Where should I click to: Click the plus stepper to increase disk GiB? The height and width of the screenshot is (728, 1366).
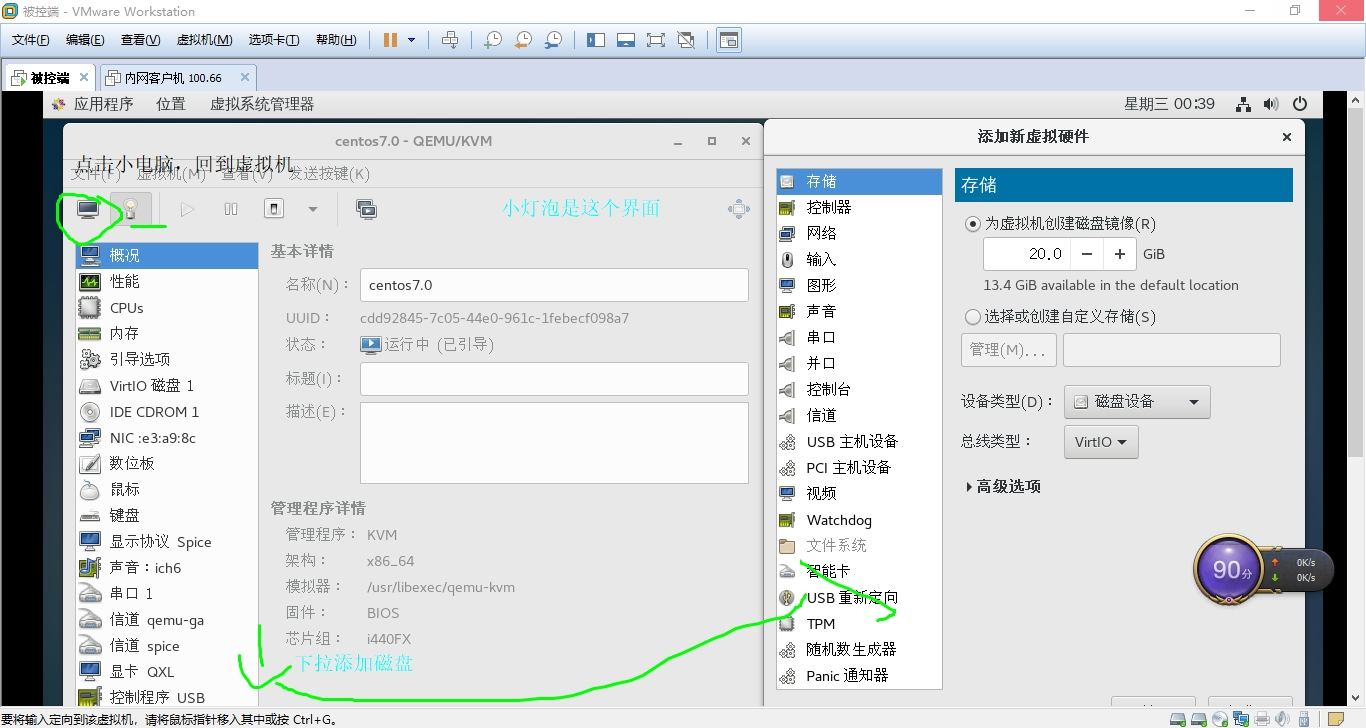[x=1120, y=254]
